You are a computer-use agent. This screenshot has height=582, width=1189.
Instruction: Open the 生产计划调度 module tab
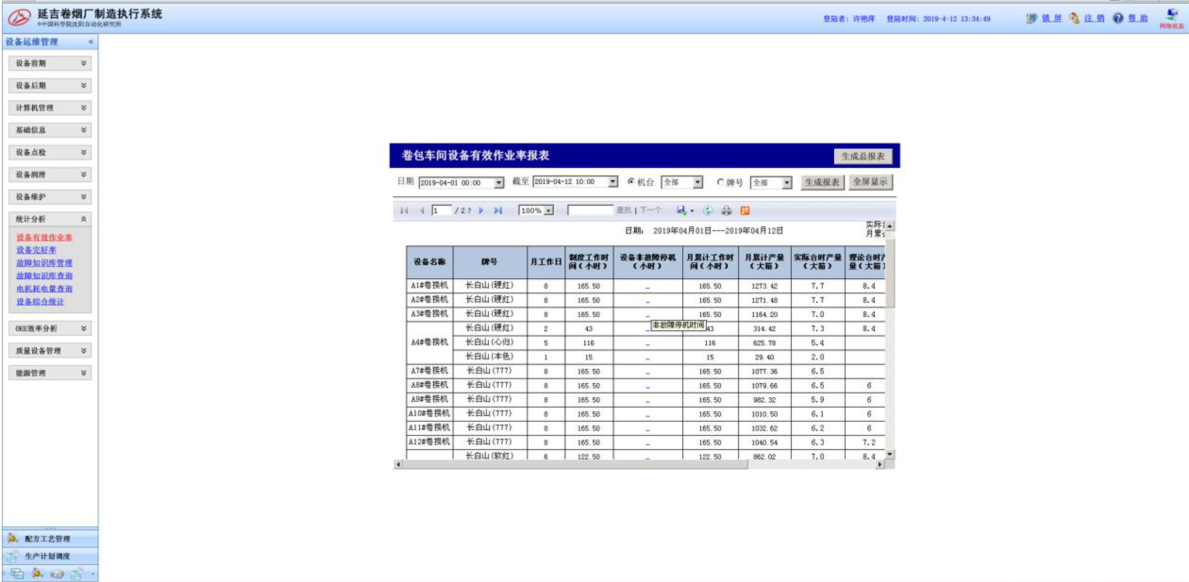pyautogui.click(x=49, y=556)
